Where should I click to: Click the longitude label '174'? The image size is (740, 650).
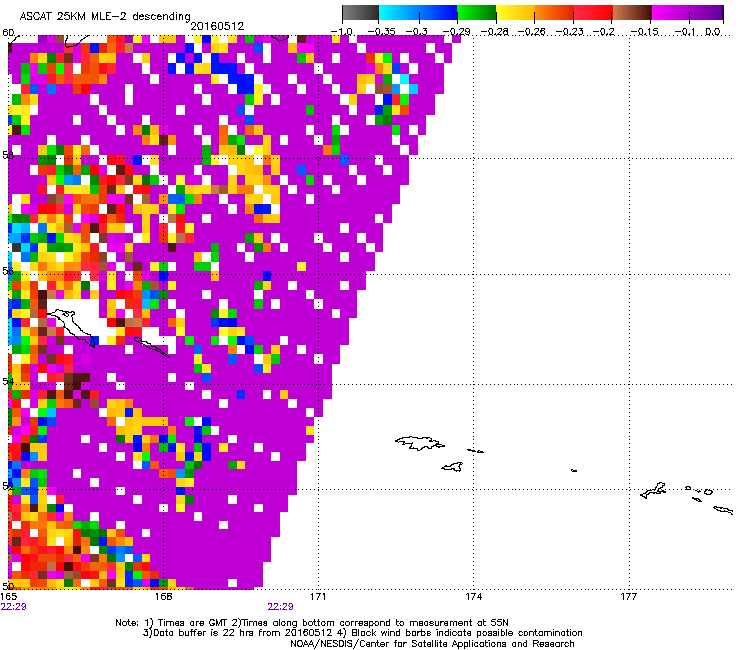[x=473, y=597]
